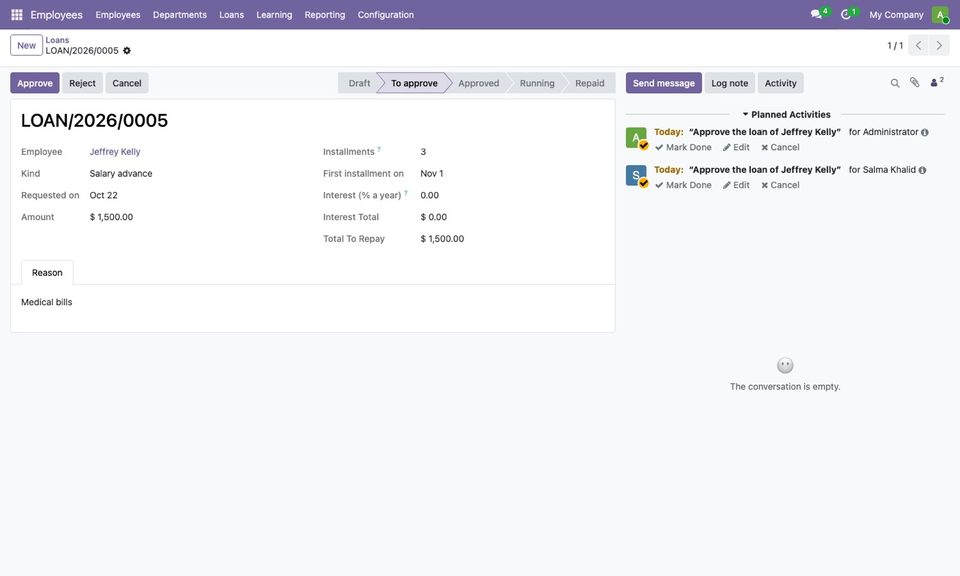The image size is (960, 576).
Task: Click info icon beside Administrator activity
Action: (924, 132)
